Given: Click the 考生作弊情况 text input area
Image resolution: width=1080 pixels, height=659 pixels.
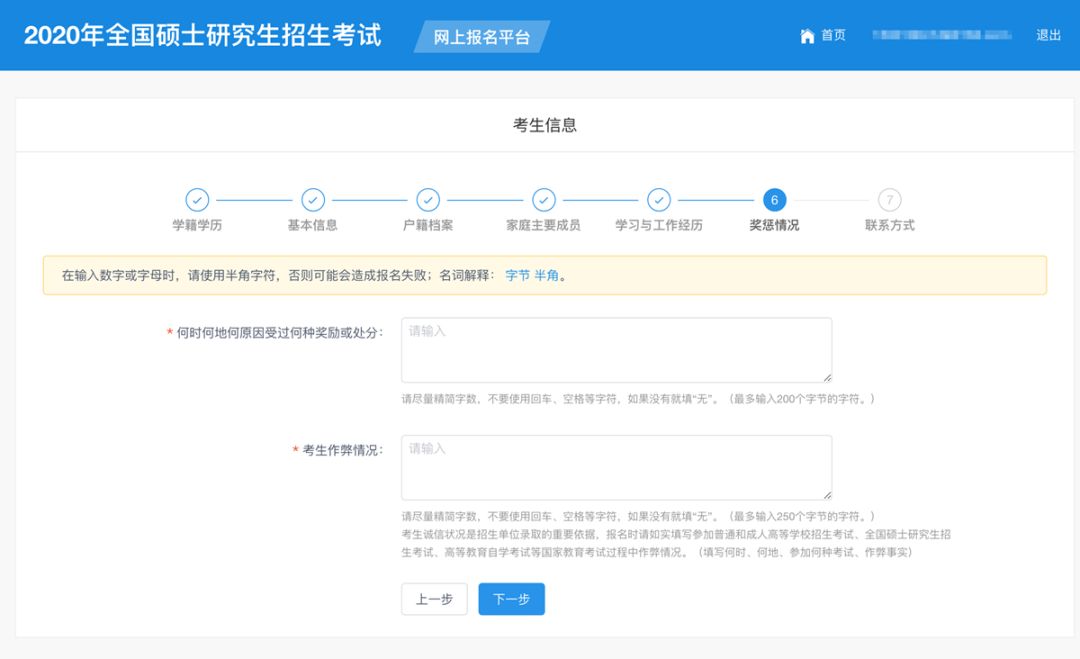Looking at the screenshot, I should coord(616,466).
